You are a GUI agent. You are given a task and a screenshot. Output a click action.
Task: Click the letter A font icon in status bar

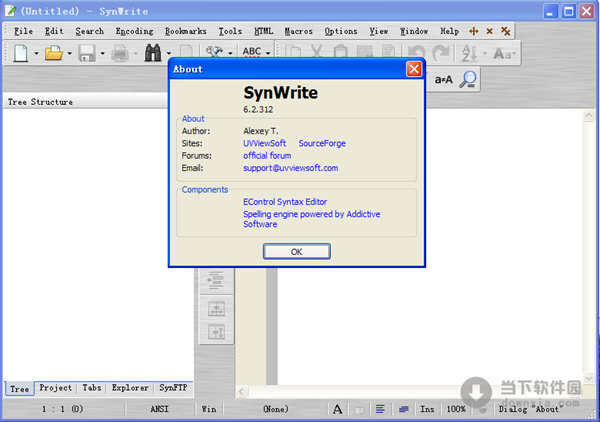coord(338,409)
